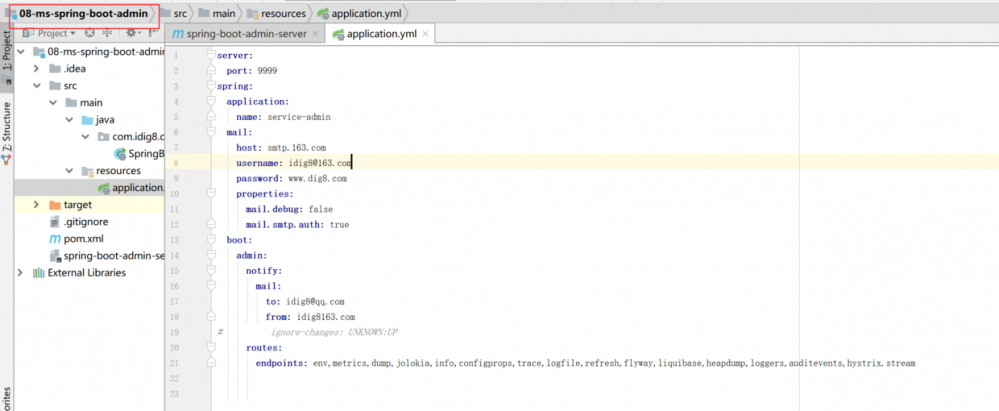Collapse the 08-ms-spring-boot-admin root node
This screenshot has height=411, width=999.
coord(21,52)
